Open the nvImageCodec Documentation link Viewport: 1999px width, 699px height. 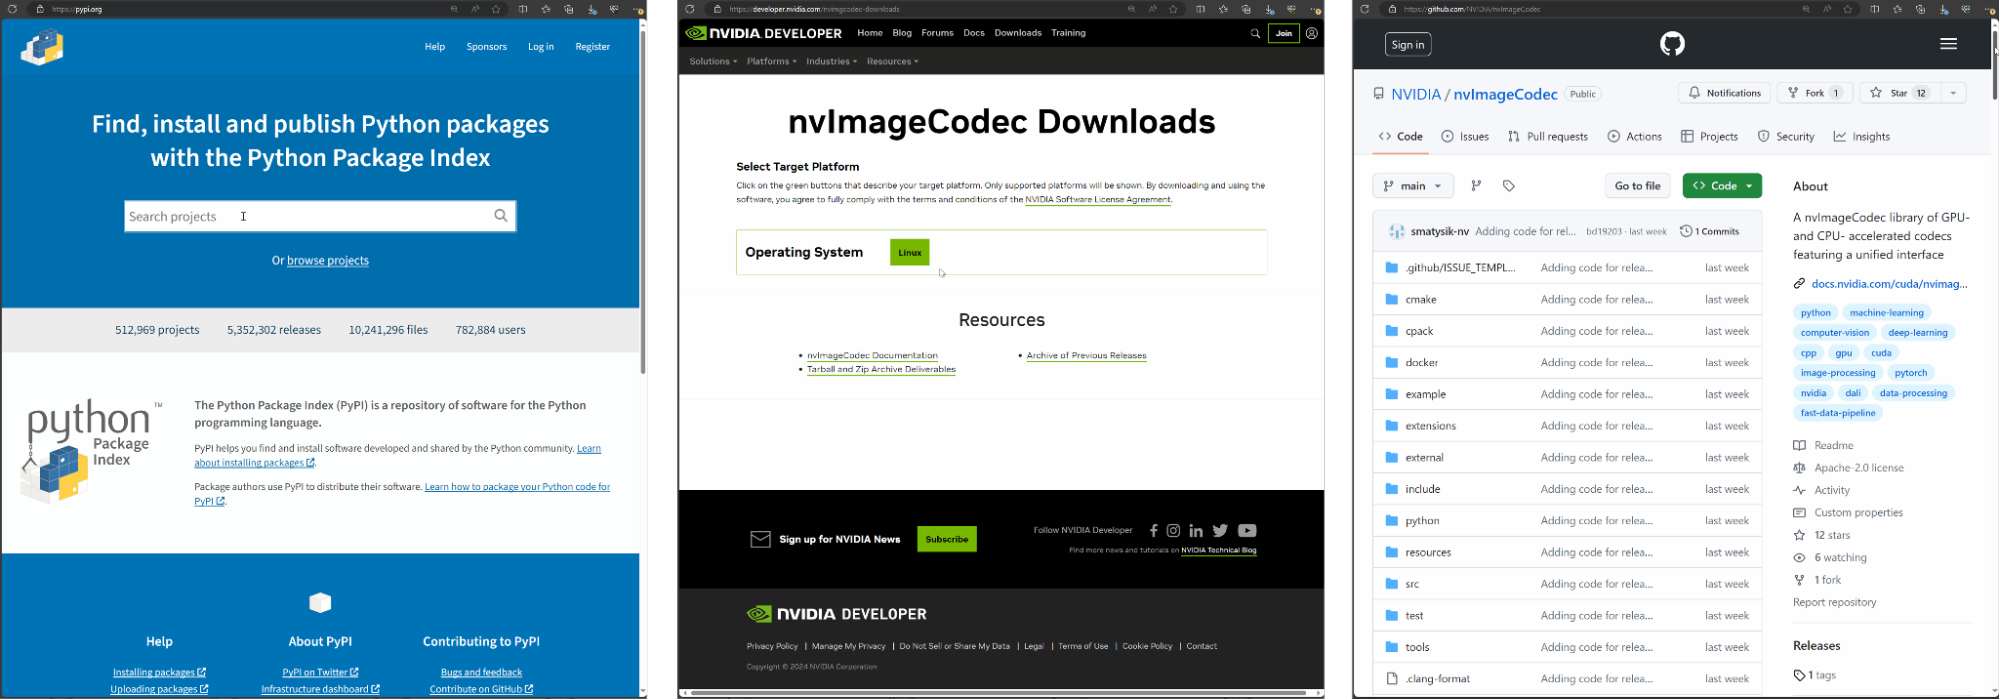tap(872, 355)
